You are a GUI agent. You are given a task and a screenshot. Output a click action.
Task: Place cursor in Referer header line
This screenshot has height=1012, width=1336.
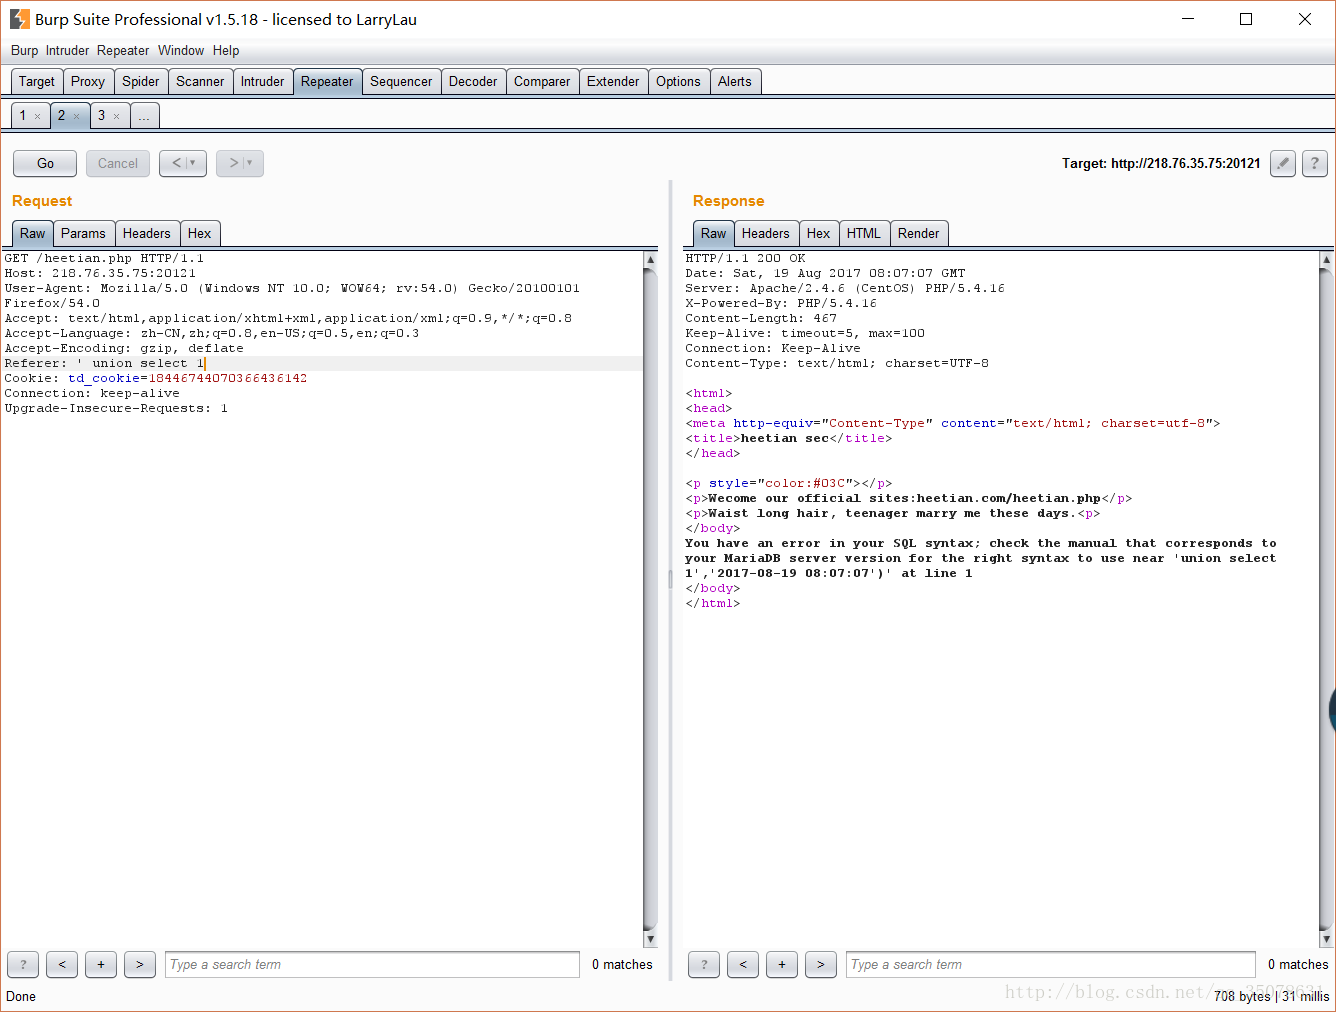(x=323, y=363)
